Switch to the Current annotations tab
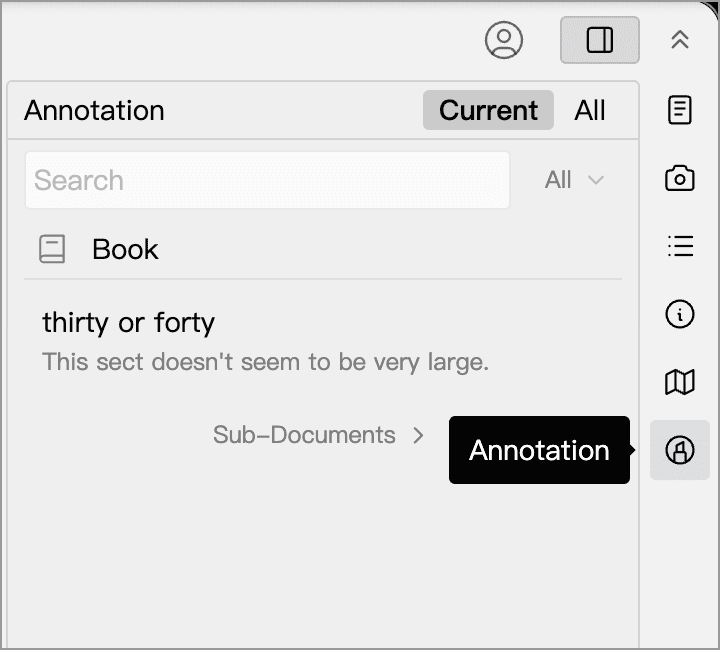720x650 pixels. click(x=488, y=110)
